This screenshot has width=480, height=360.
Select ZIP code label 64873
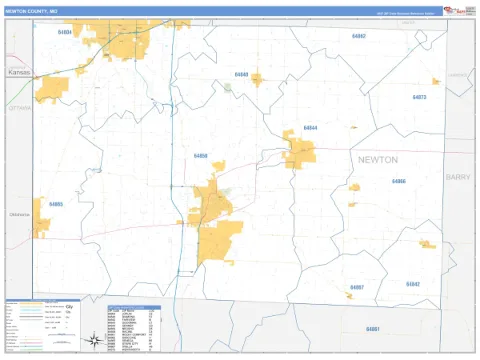[x=419, y=97]
